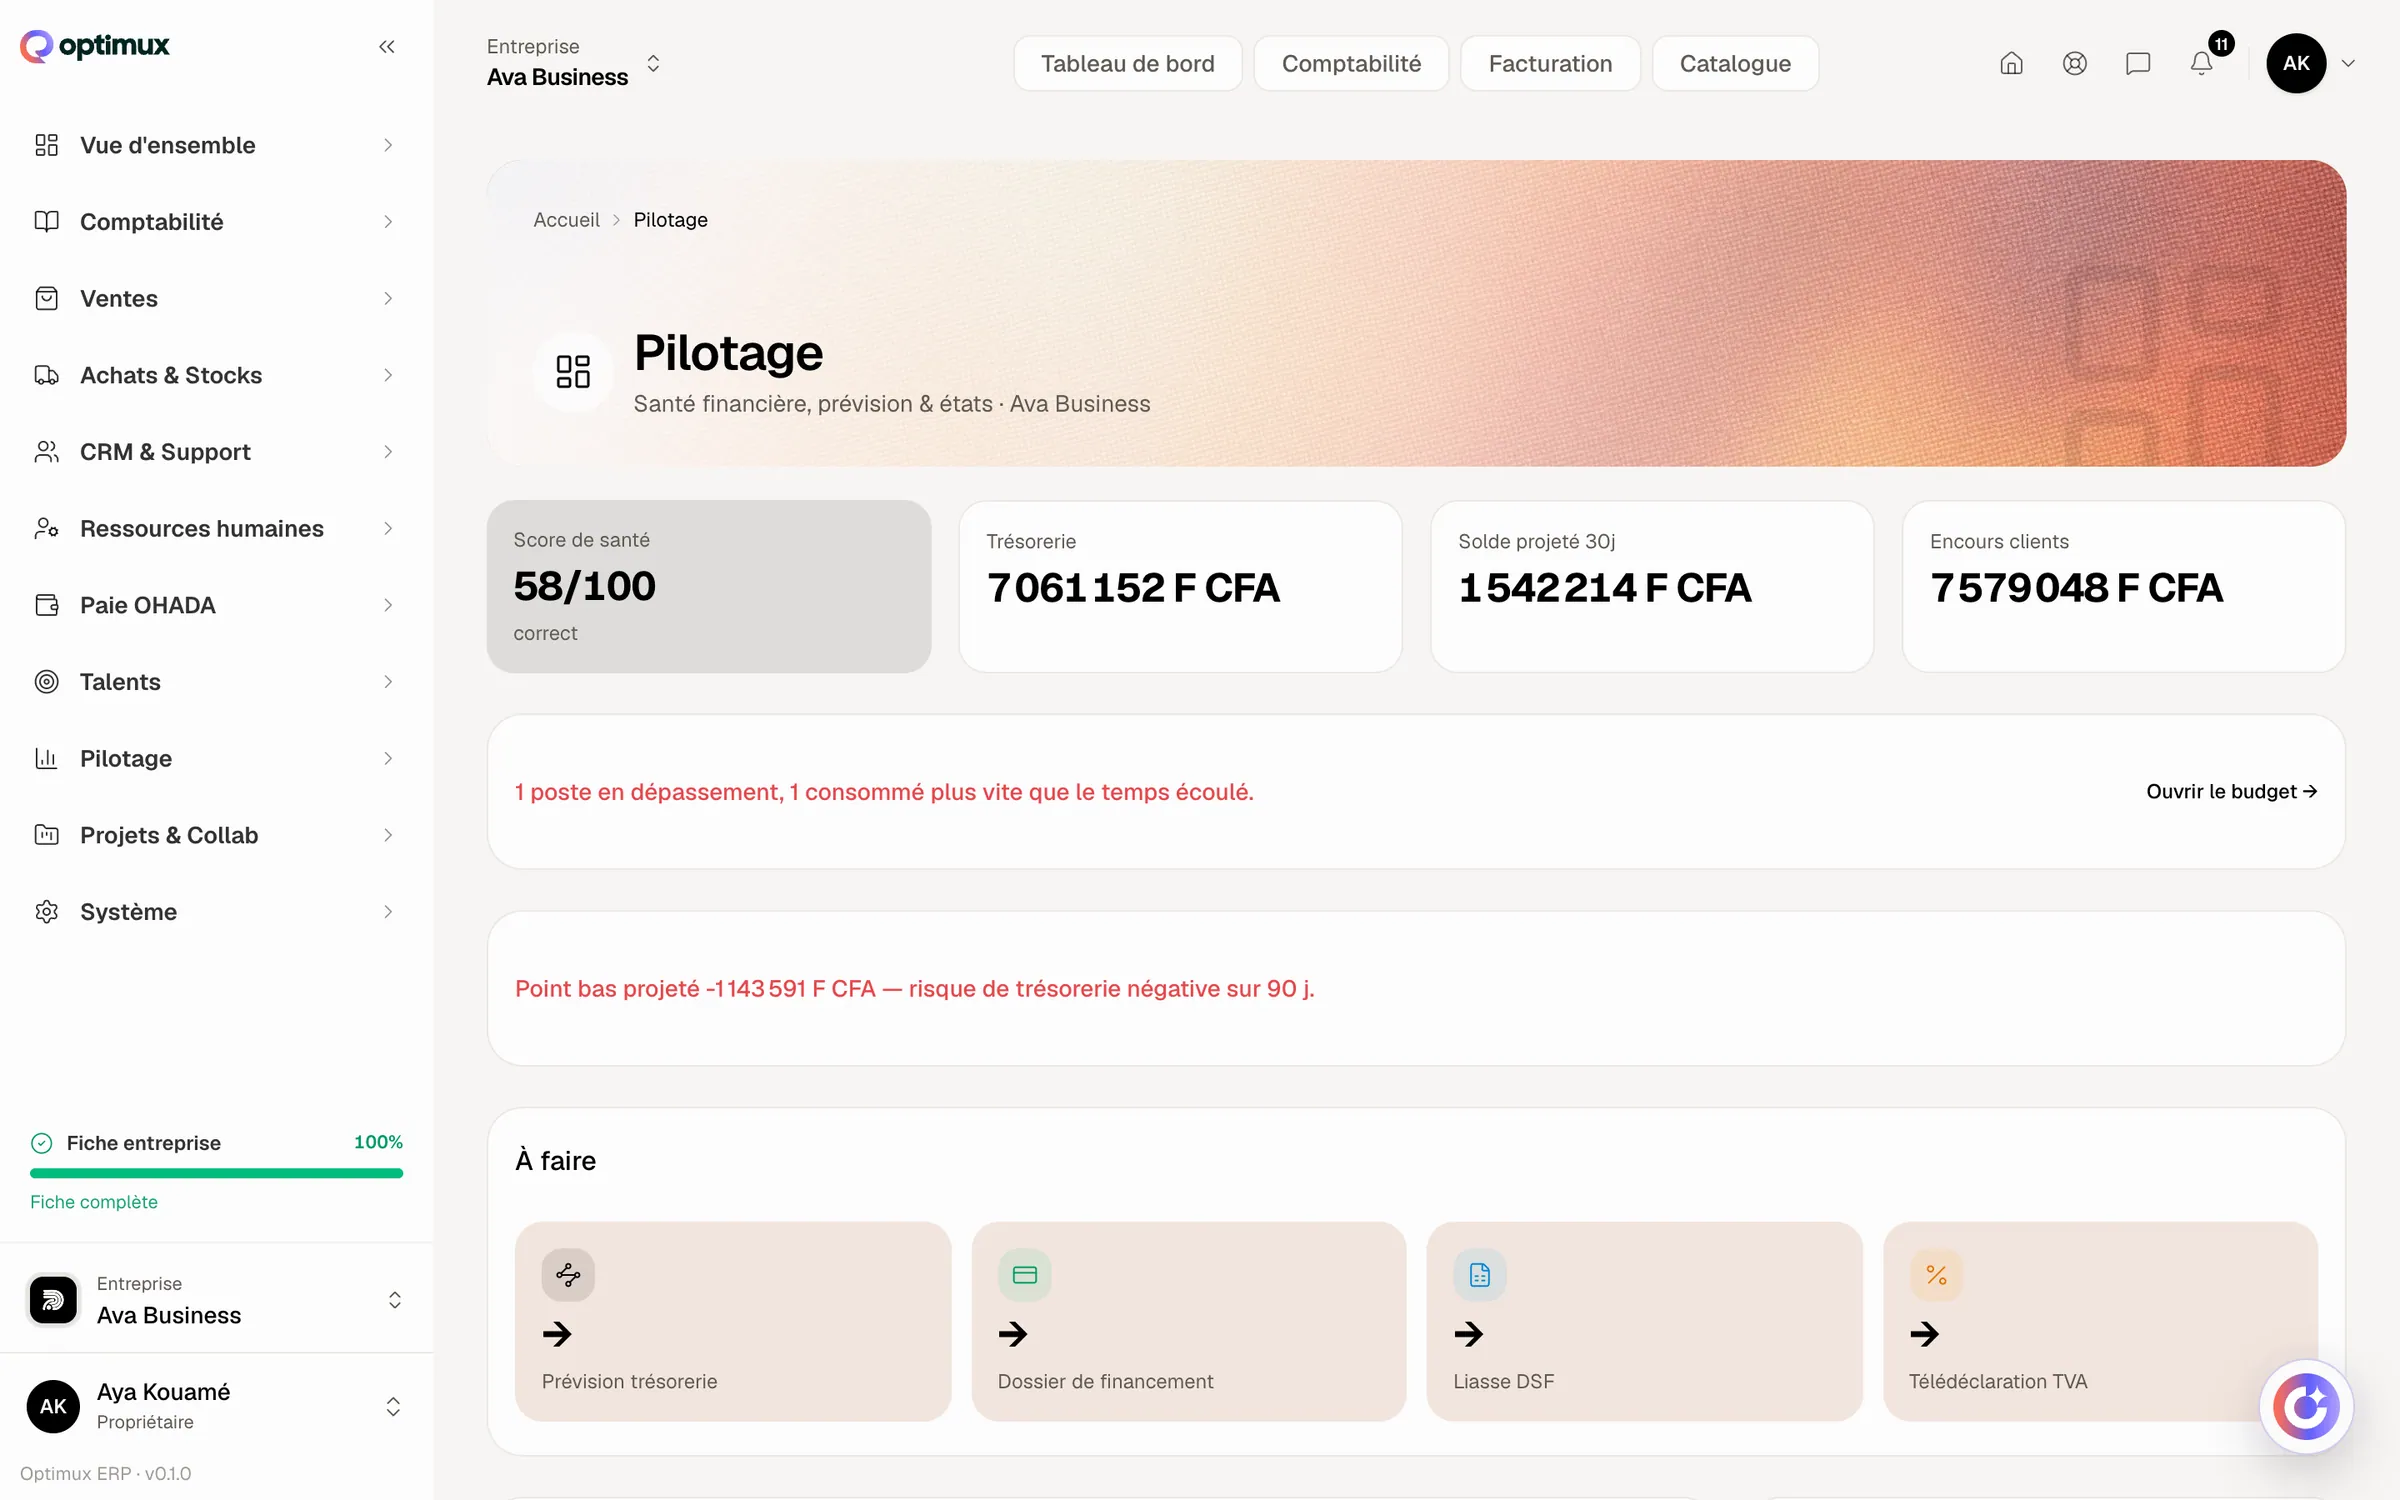The width and height of the screenshot is (2400, 1500).
Task: Click the Pilotage header grid icon
Action: tap(573, 371)
